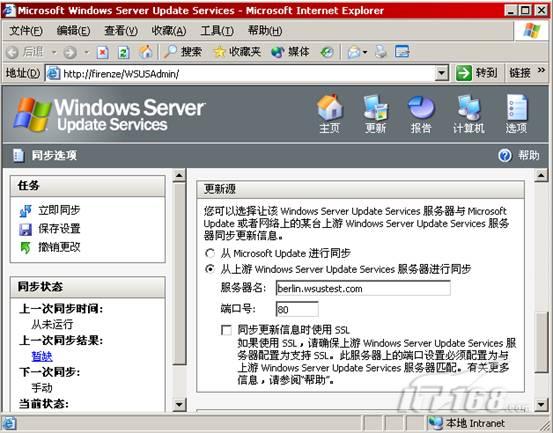This screenshot has width=553, height=433.
Task: Click the history icon in IE toolbar
Action: click(327, 53)
